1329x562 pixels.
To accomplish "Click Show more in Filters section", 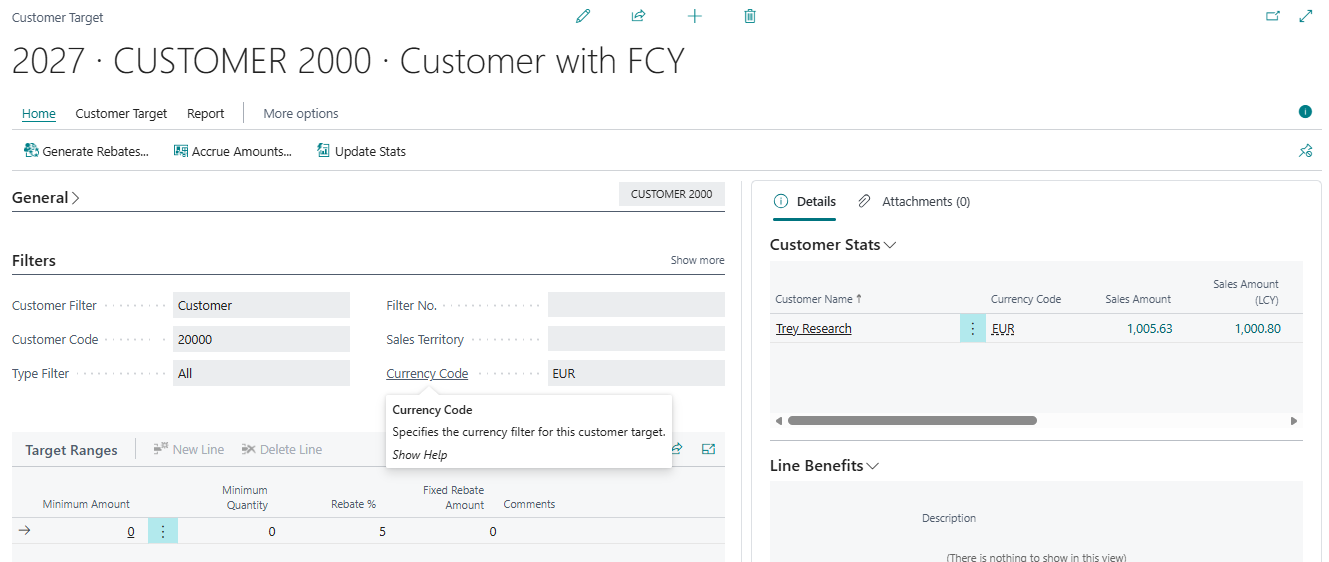I will (x=697, y=260).
